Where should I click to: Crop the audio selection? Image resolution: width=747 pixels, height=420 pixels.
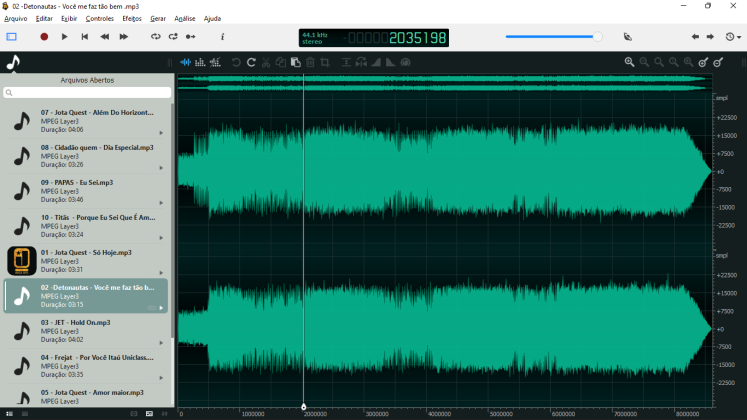pos(325,62)
